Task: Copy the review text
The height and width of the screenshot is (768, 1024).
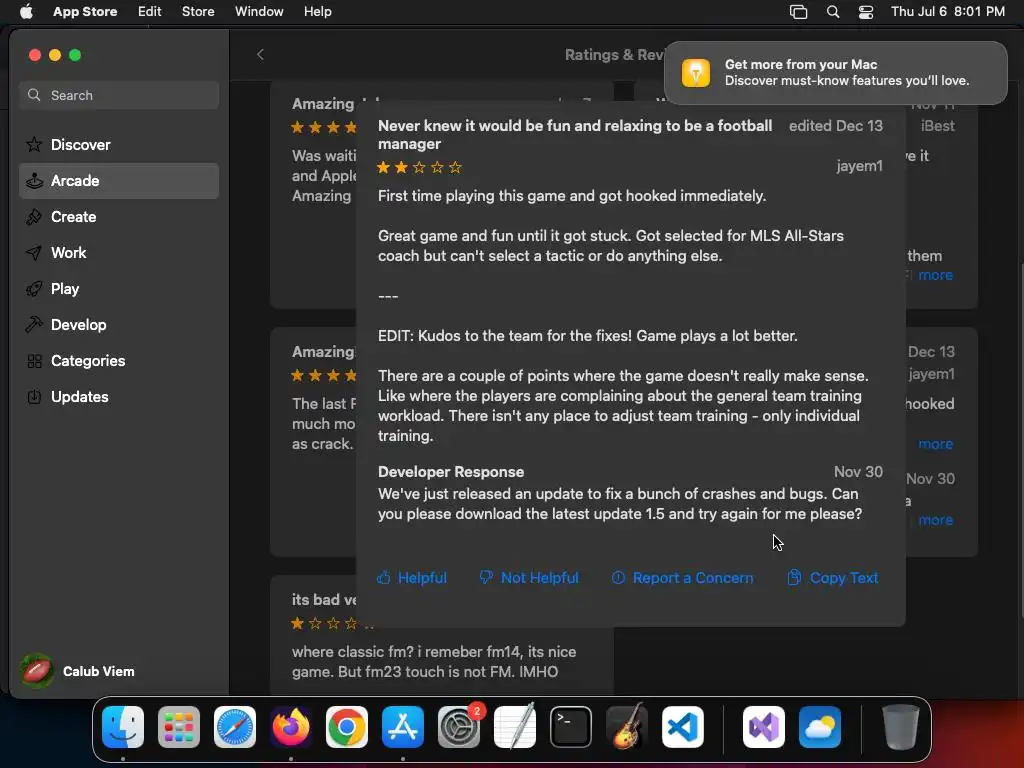Action: pos(833,577)
